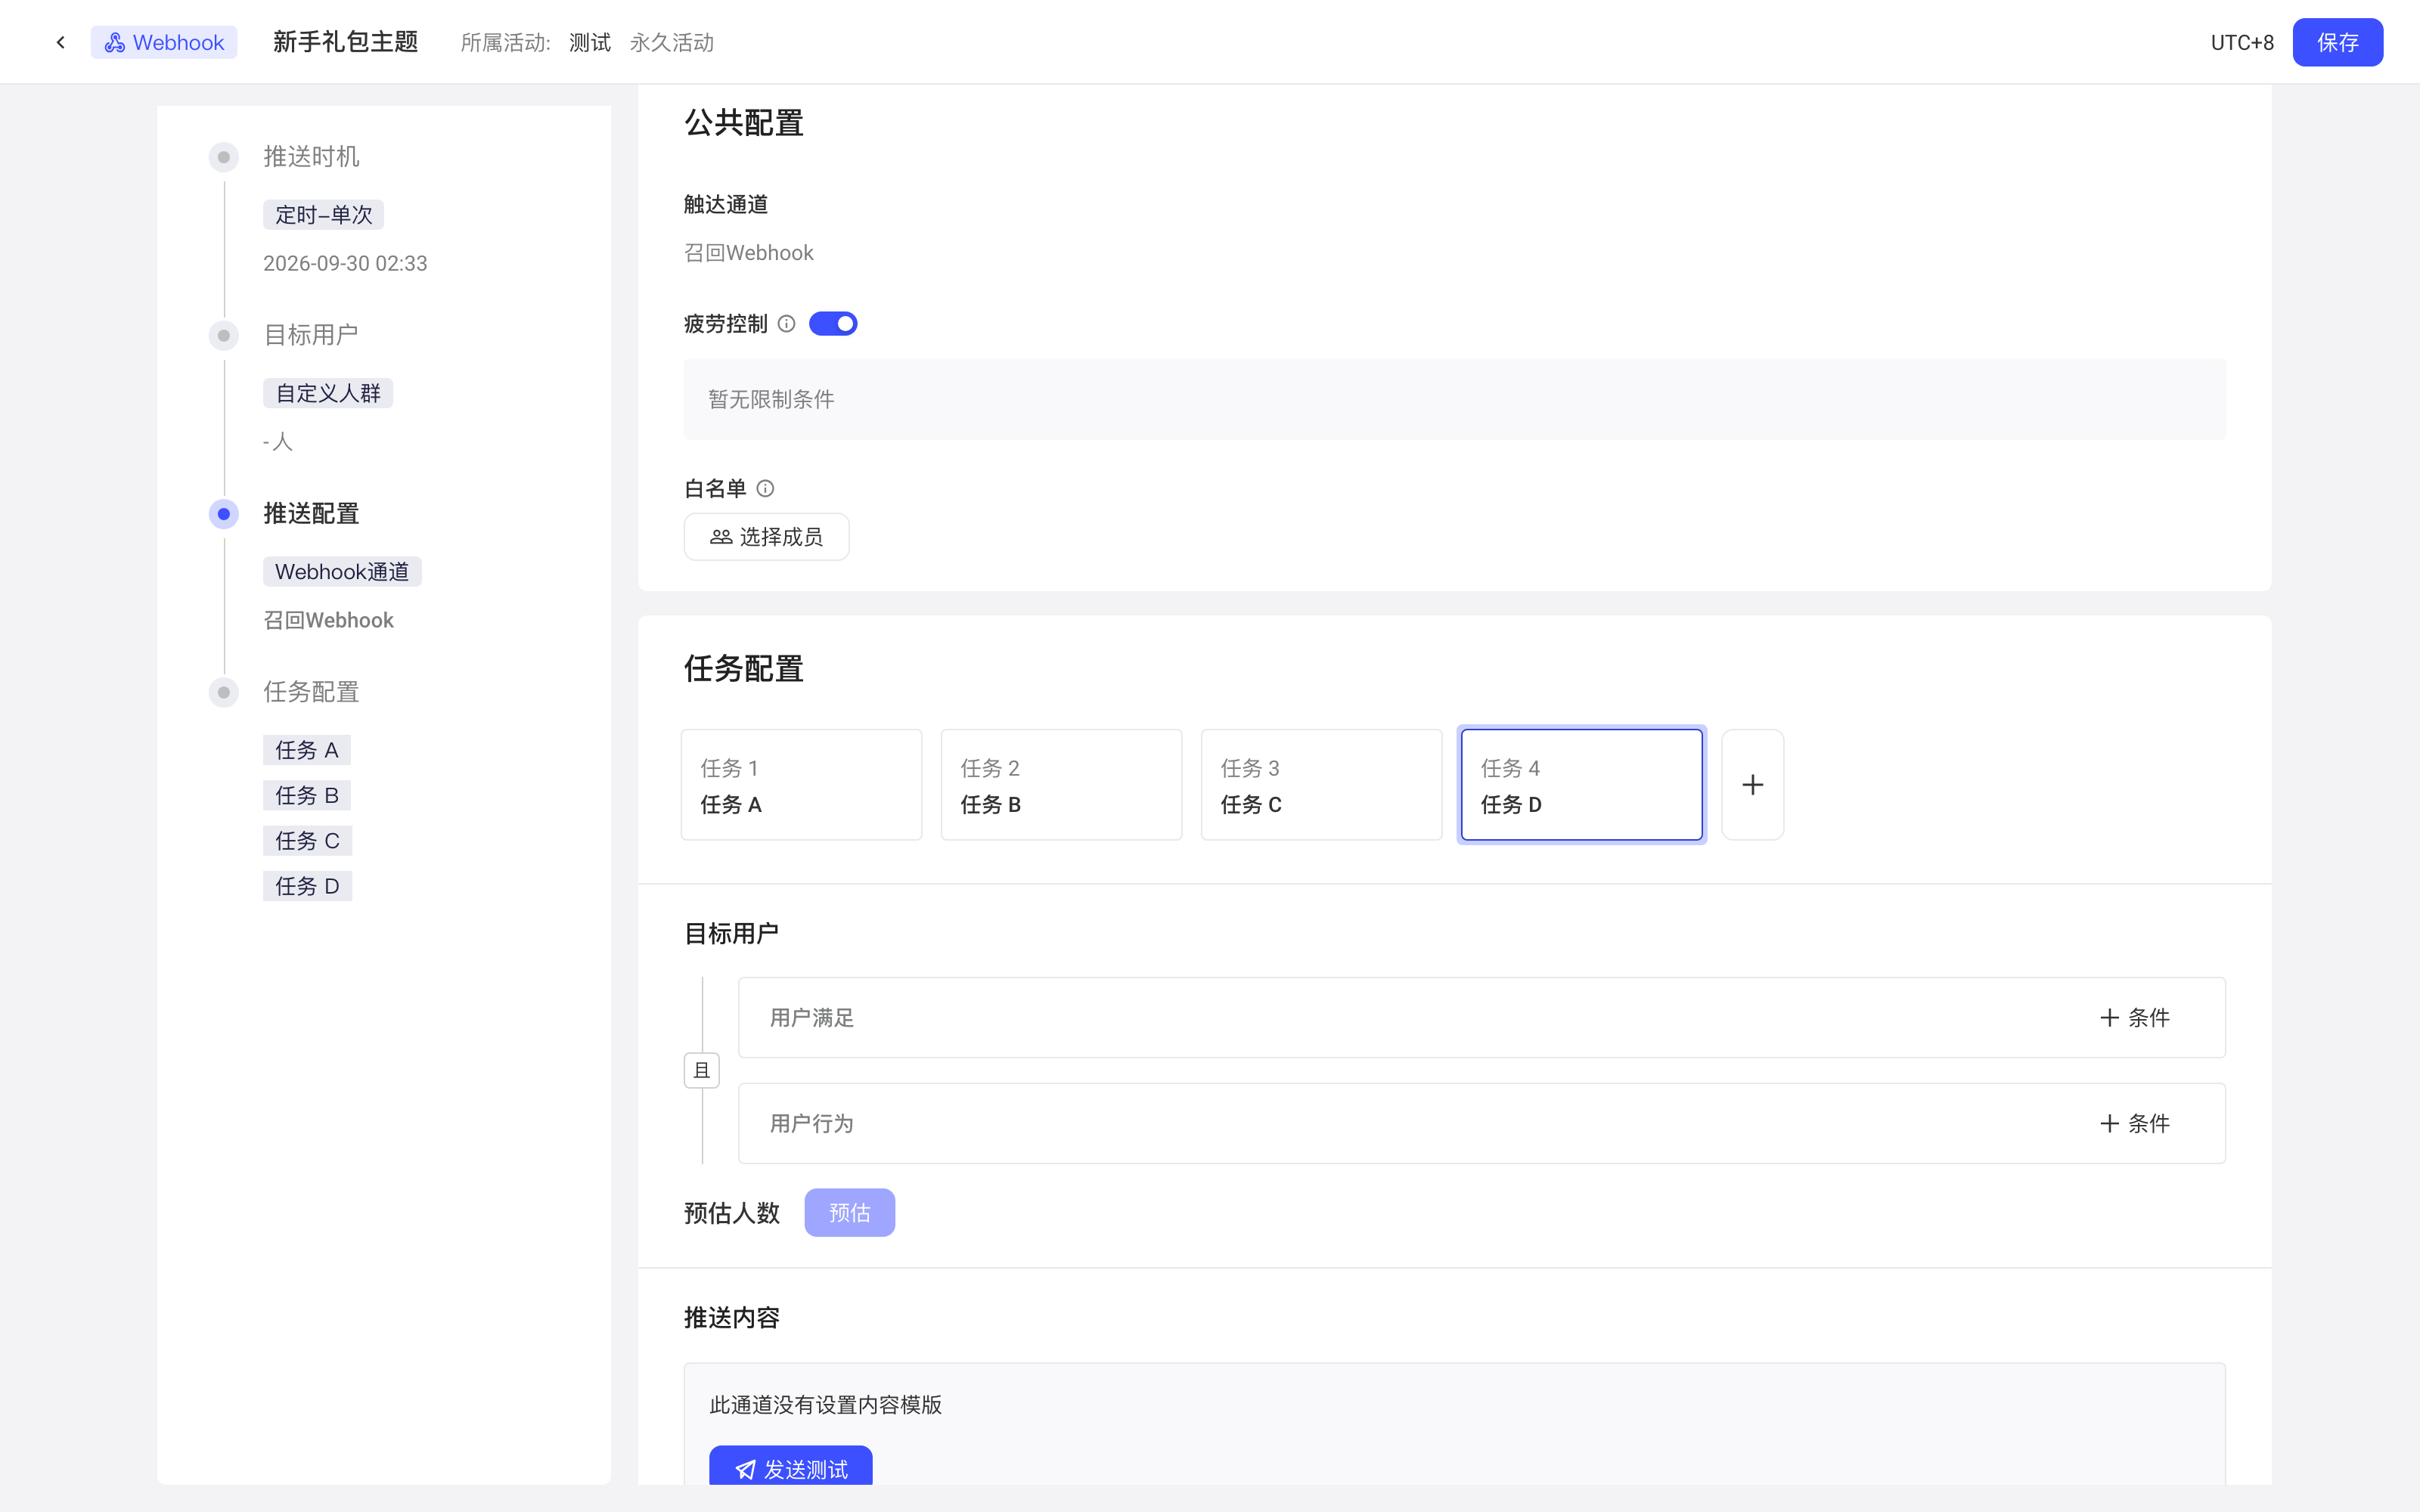The image size is (2420, 1512).
Task: Click the 新手礼包主题 title
Action: pyautogui.click(x=345, y=42)
